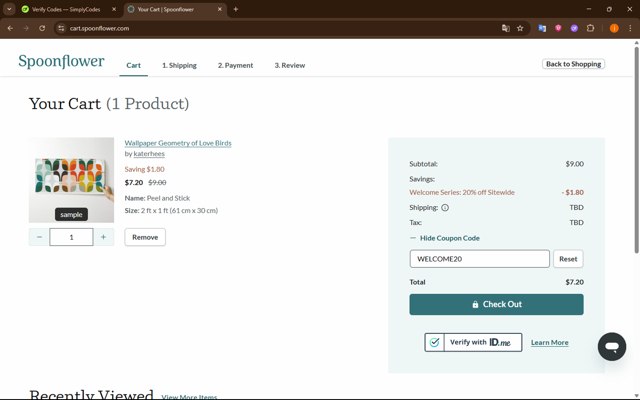Restore down the browser window
This screenshot has height=400, width=640.
[609, 9]
